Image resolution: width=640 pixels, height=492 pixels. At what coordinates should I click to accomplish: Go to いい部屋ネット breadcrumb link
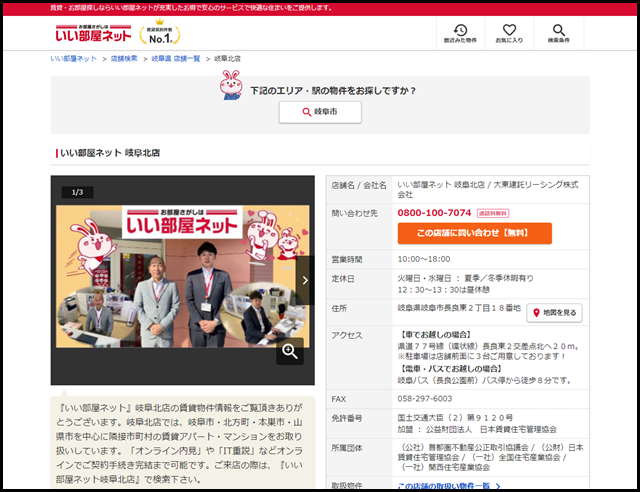click(73, 59)
